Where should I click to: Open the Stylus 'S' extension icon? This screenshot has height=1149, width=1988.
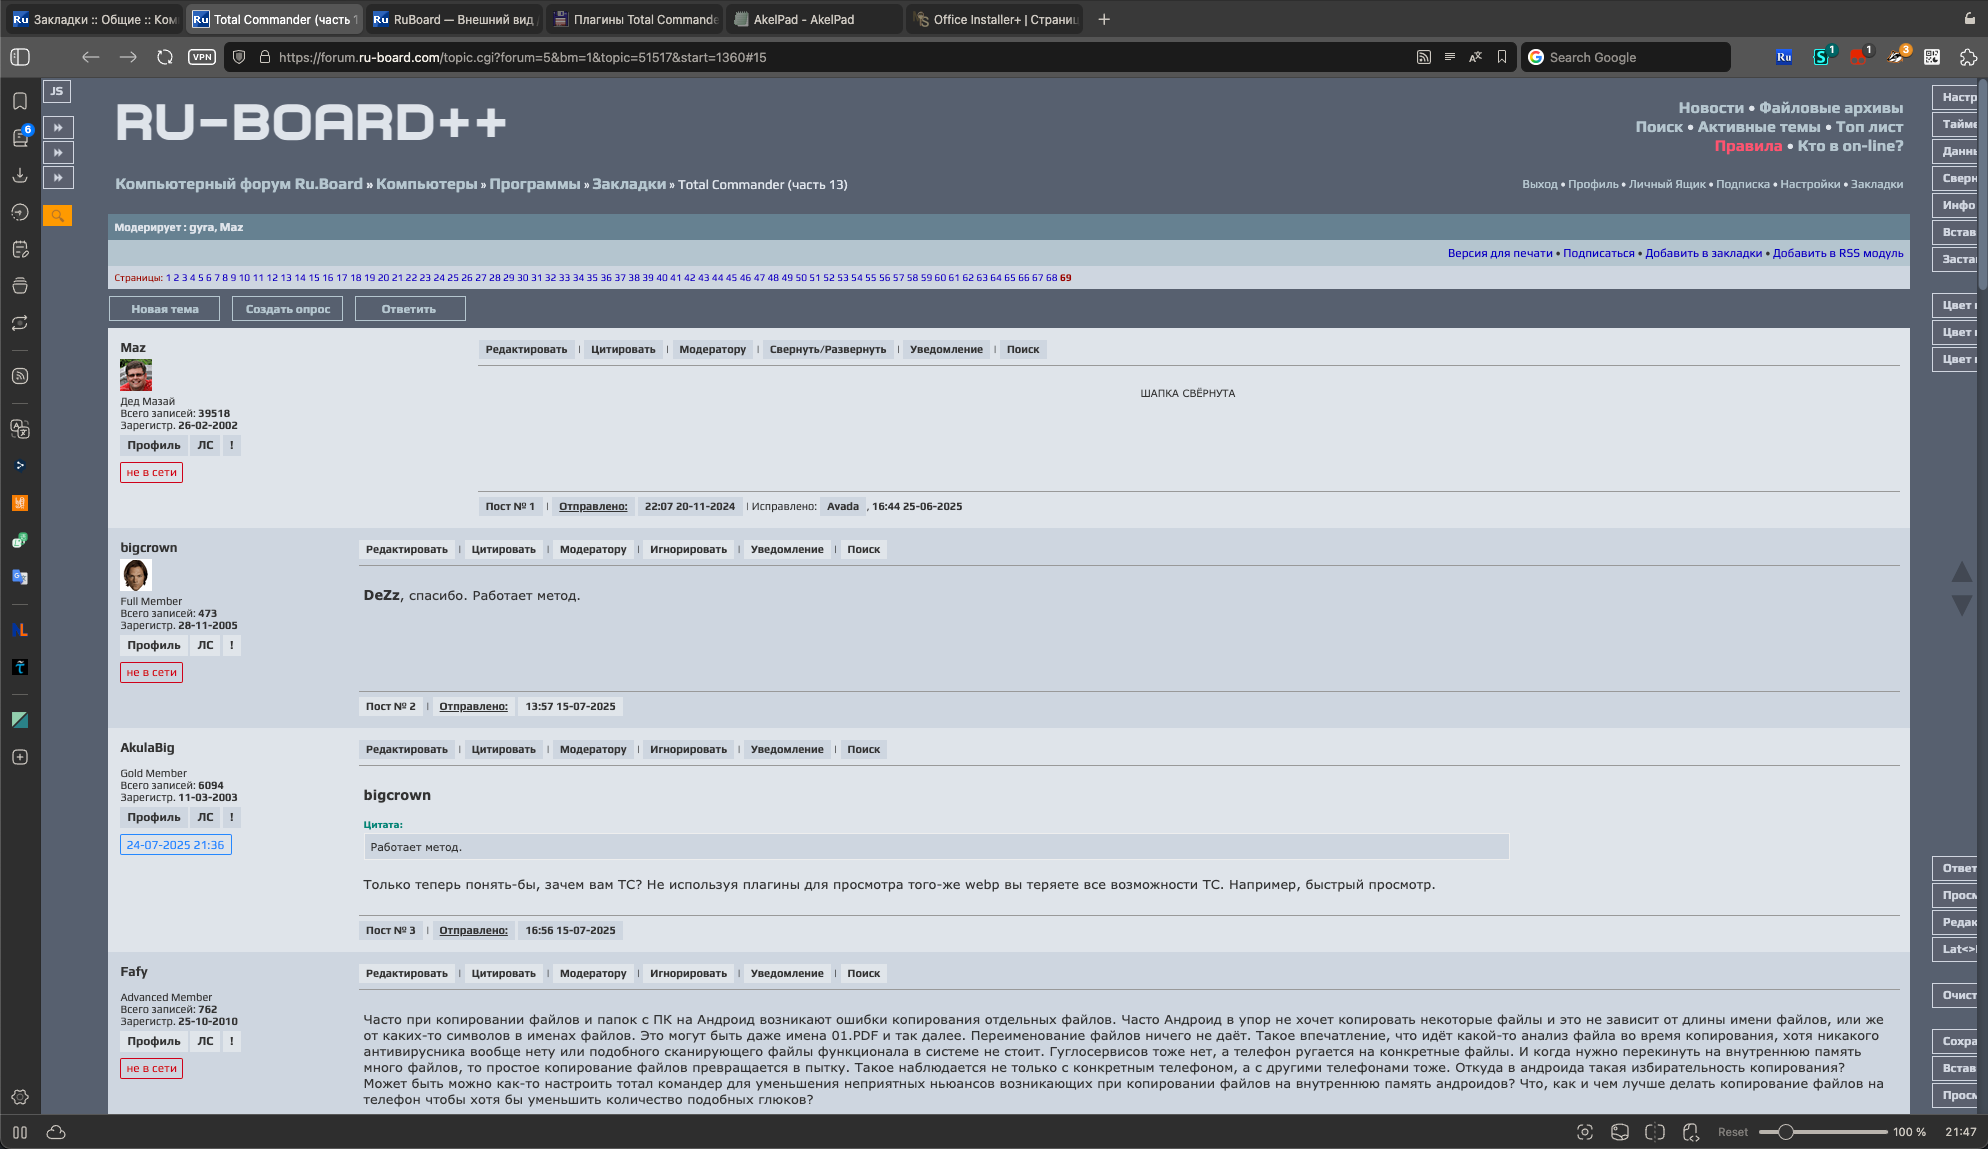(1822, 57)
